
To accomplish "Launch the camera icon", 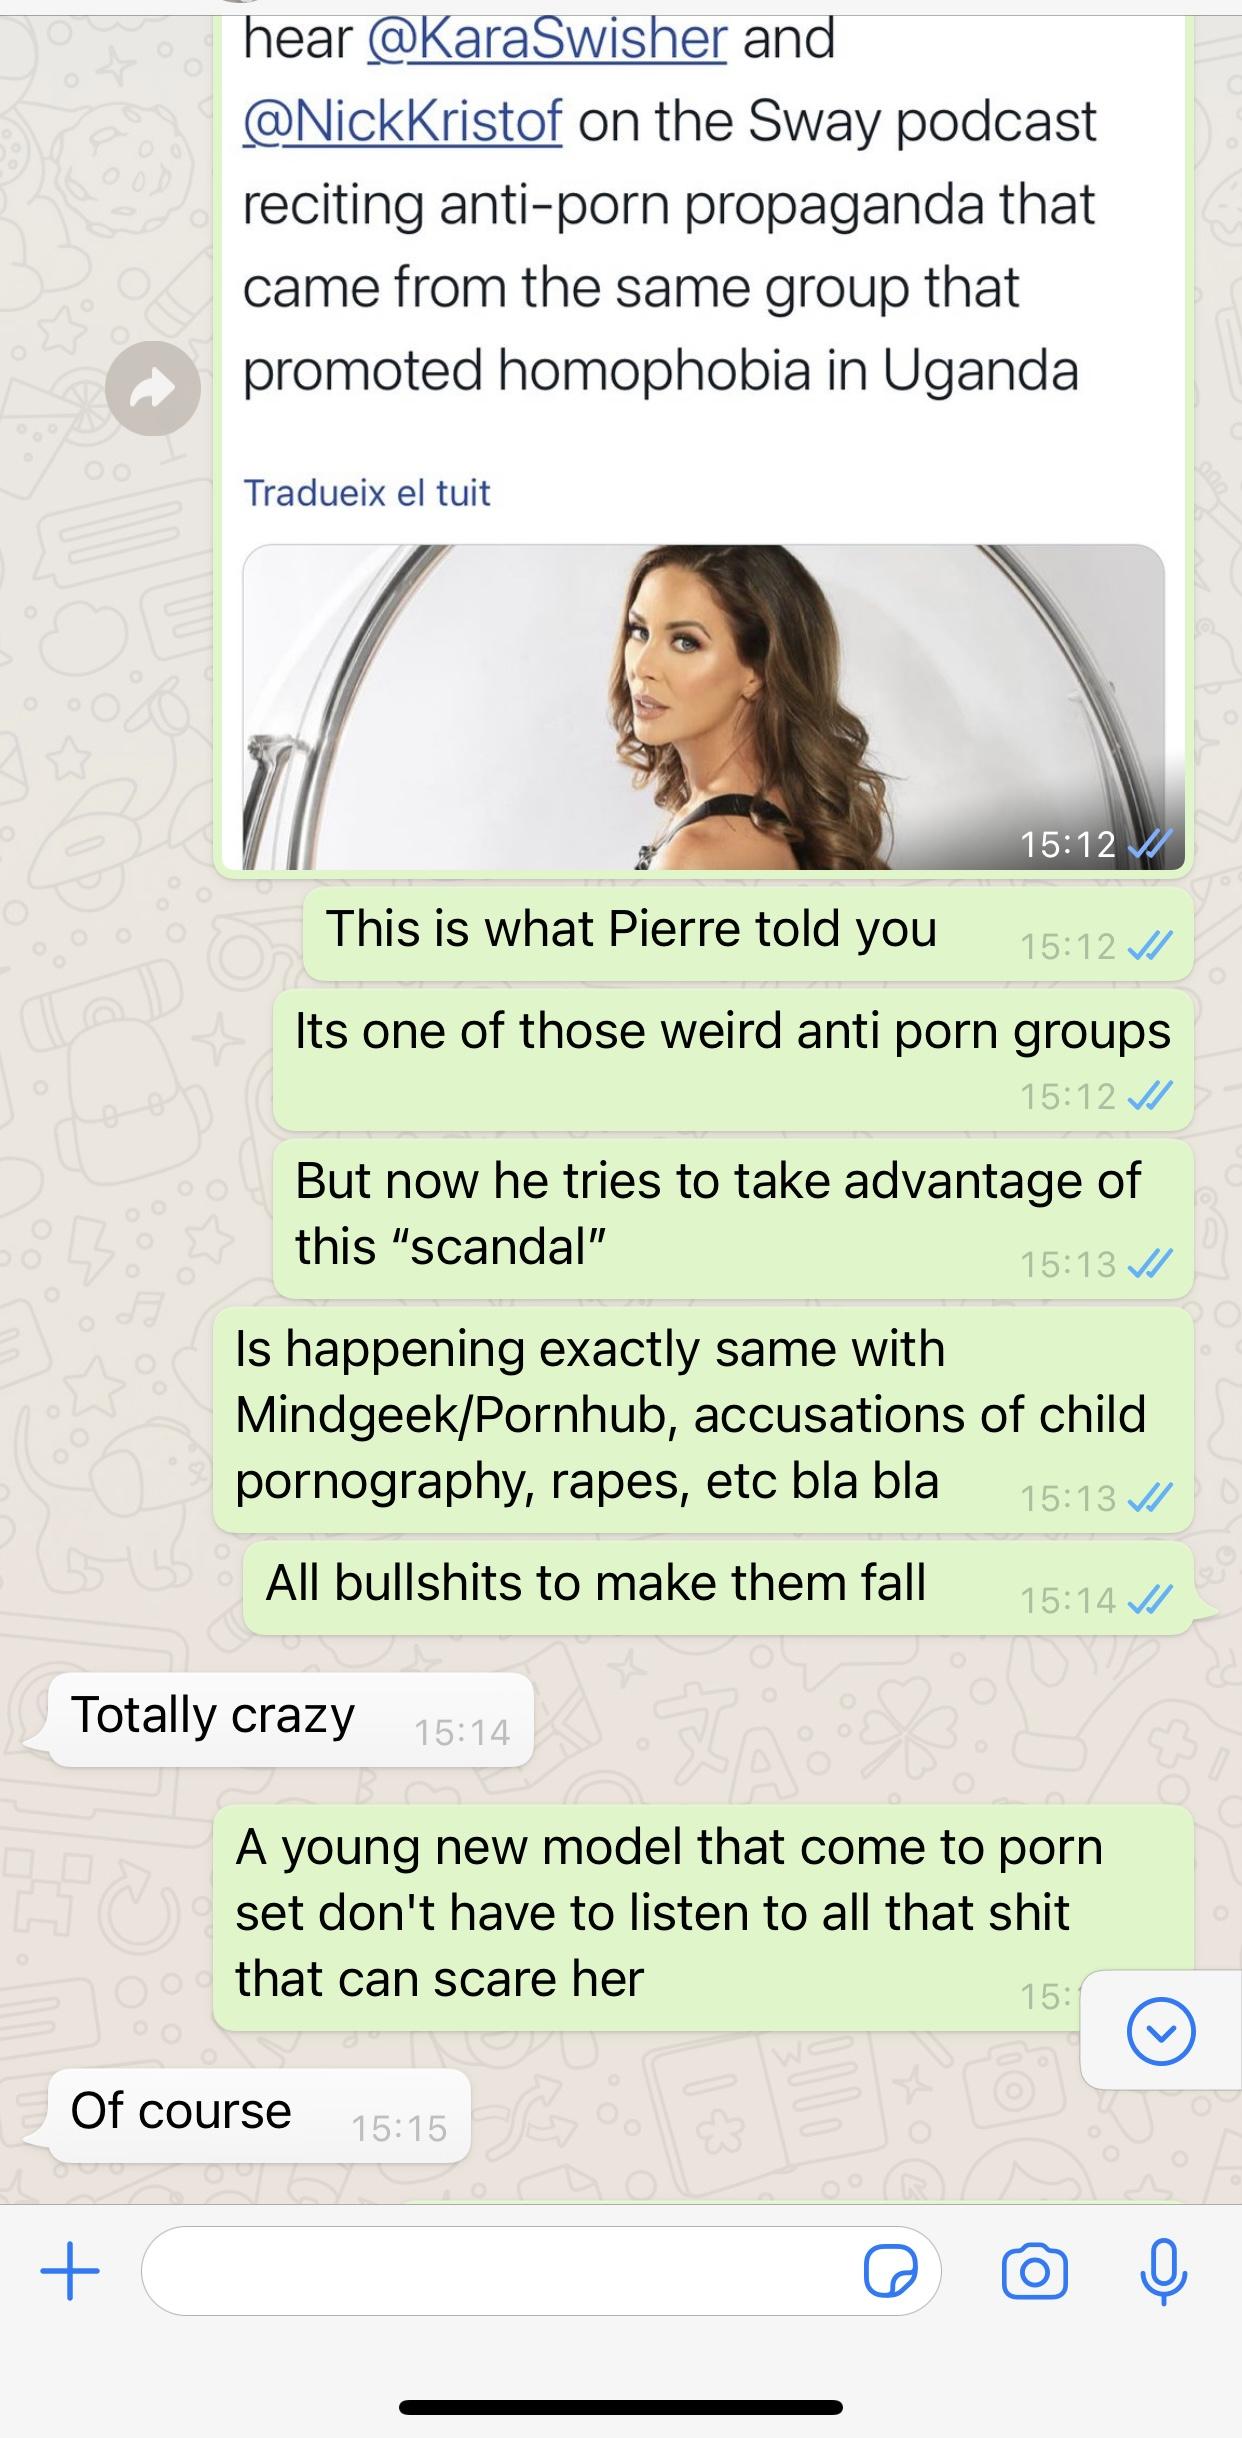I will tap(1034, 2271).
